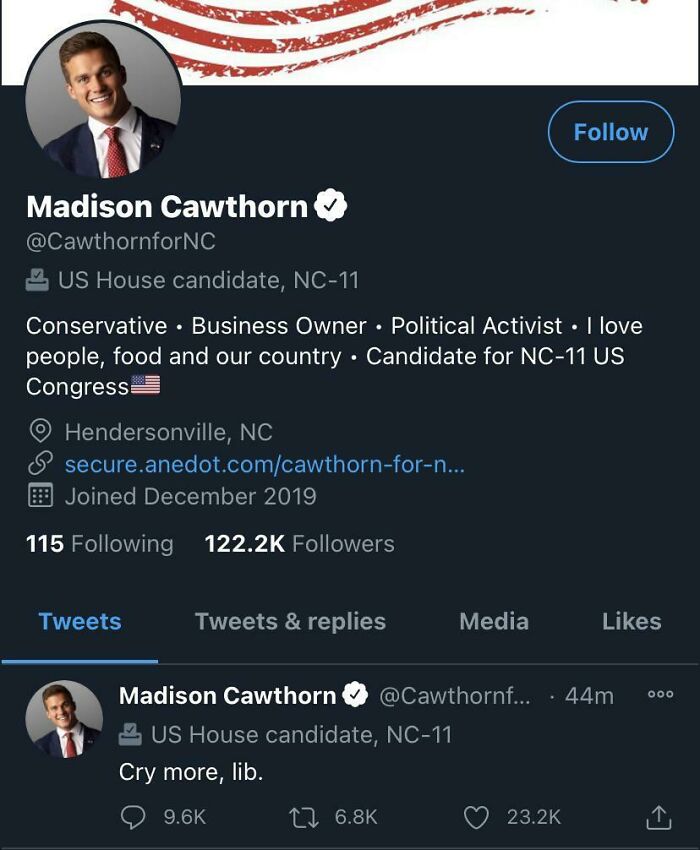Switch to the Media tab
This screenshot has height=850, width=700.
pyautogui.click(x=492, y=621)
